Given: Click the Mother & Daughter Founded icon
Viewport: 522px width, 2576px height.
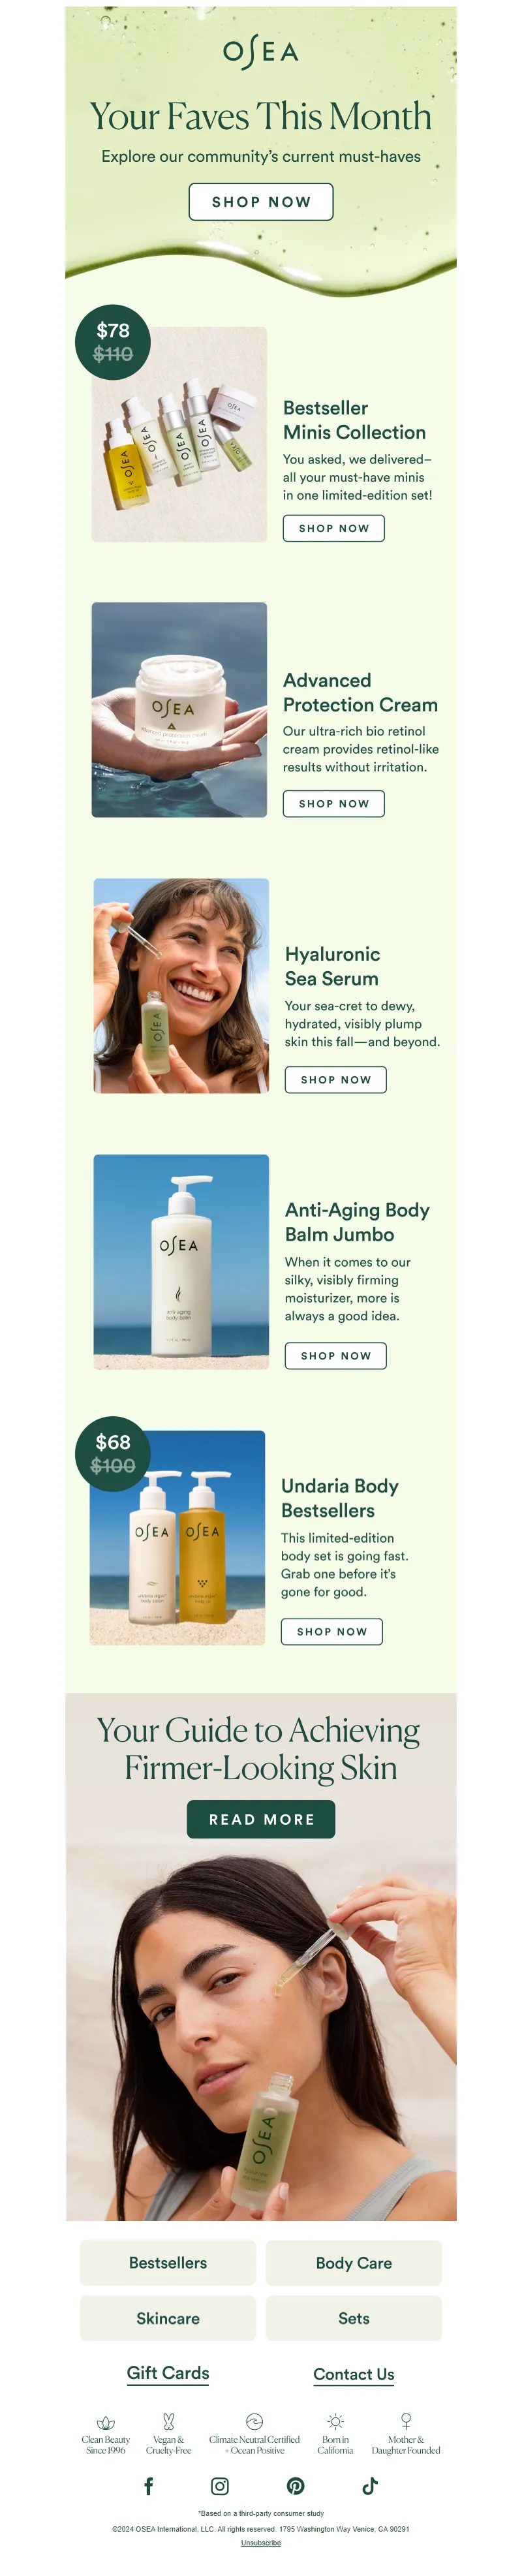Looking at the screenshot, I should [406, 2421].
